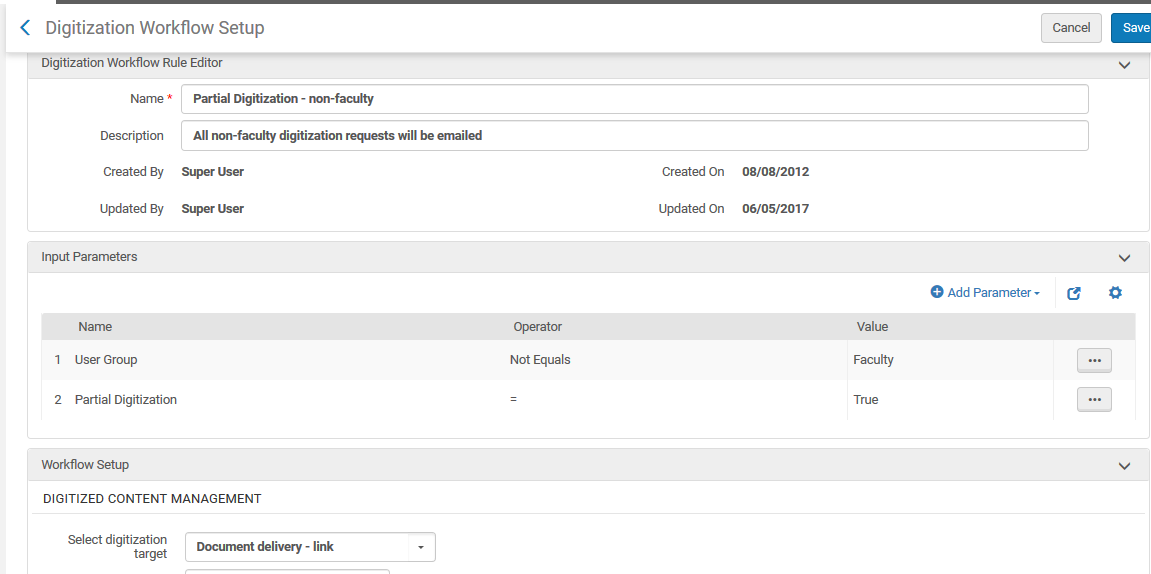Click the Name column header
Viewport: 1151px width, 574px height.
[95, 327]
